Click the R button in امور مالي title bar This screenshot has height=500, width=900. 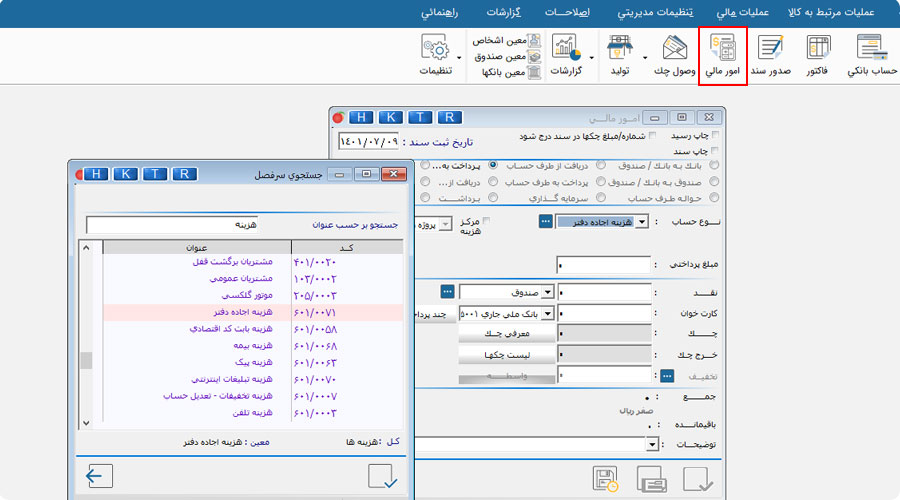[x=449, y=118]
